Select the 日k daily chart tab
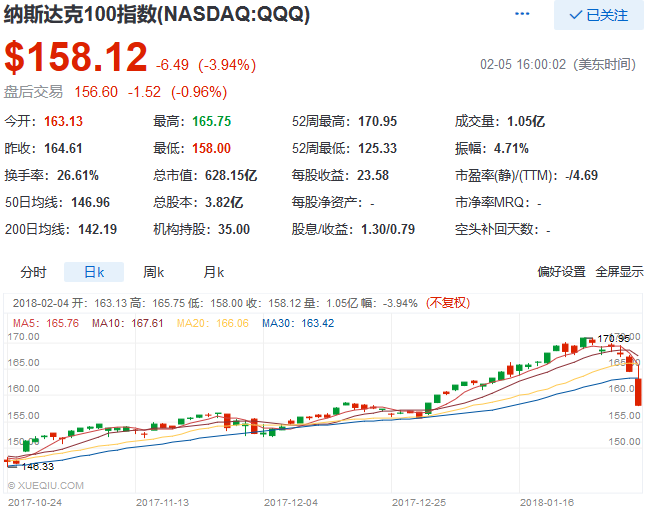This screenshot has width=645, height=512. [94, 272]
